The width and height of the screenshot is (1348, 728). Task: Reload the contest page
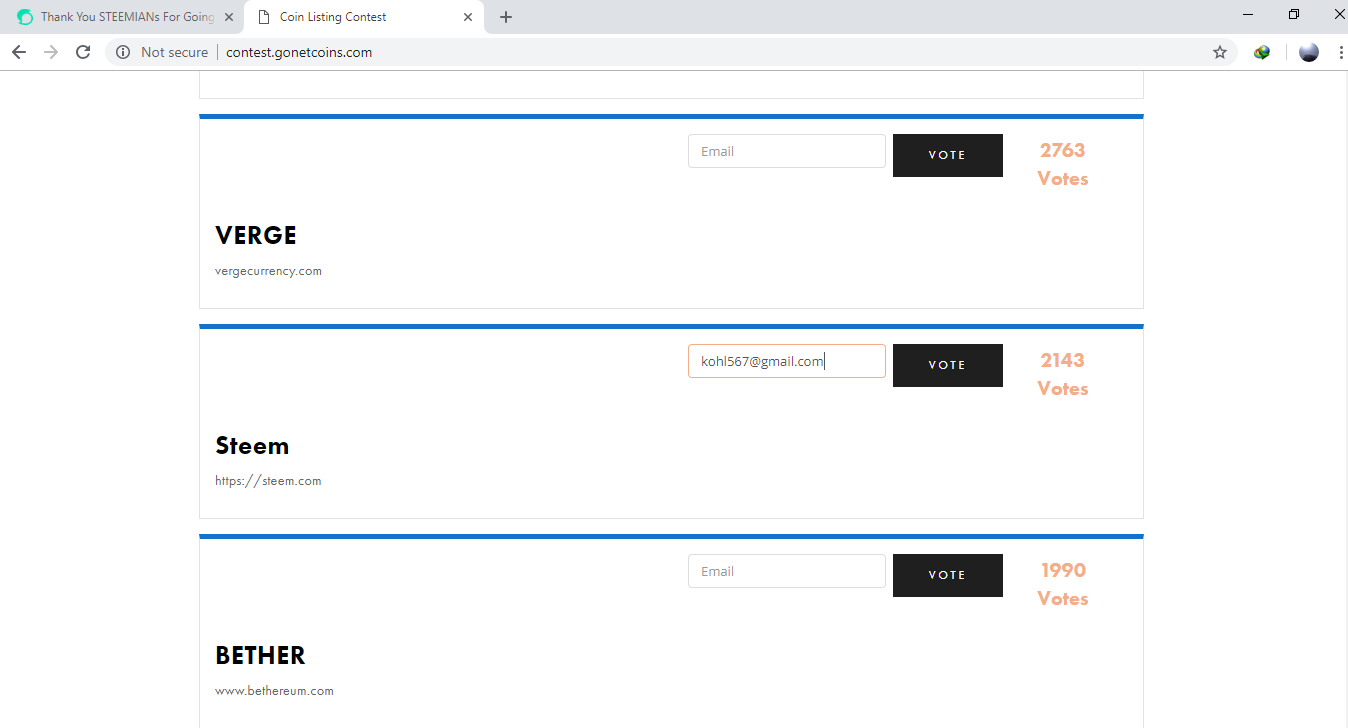point(83,52)
